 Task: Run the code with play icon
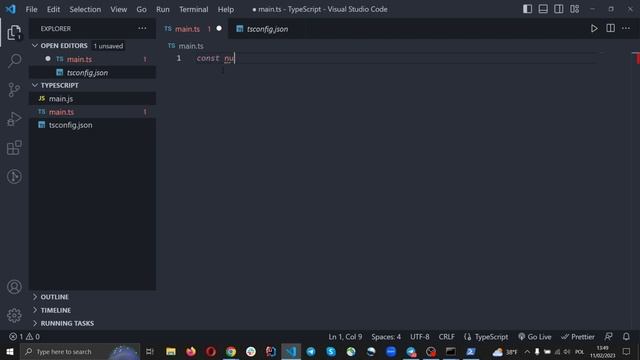point(594,29)
